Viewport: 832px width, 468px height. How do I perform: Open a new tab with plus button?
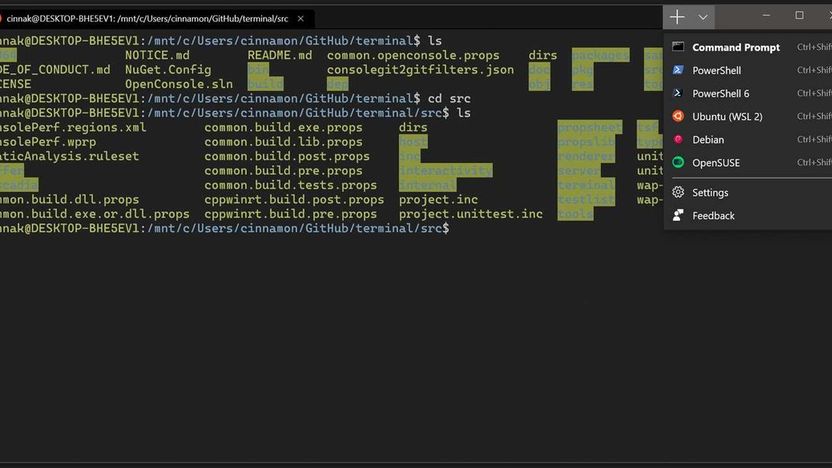click(x=677, y=17)
